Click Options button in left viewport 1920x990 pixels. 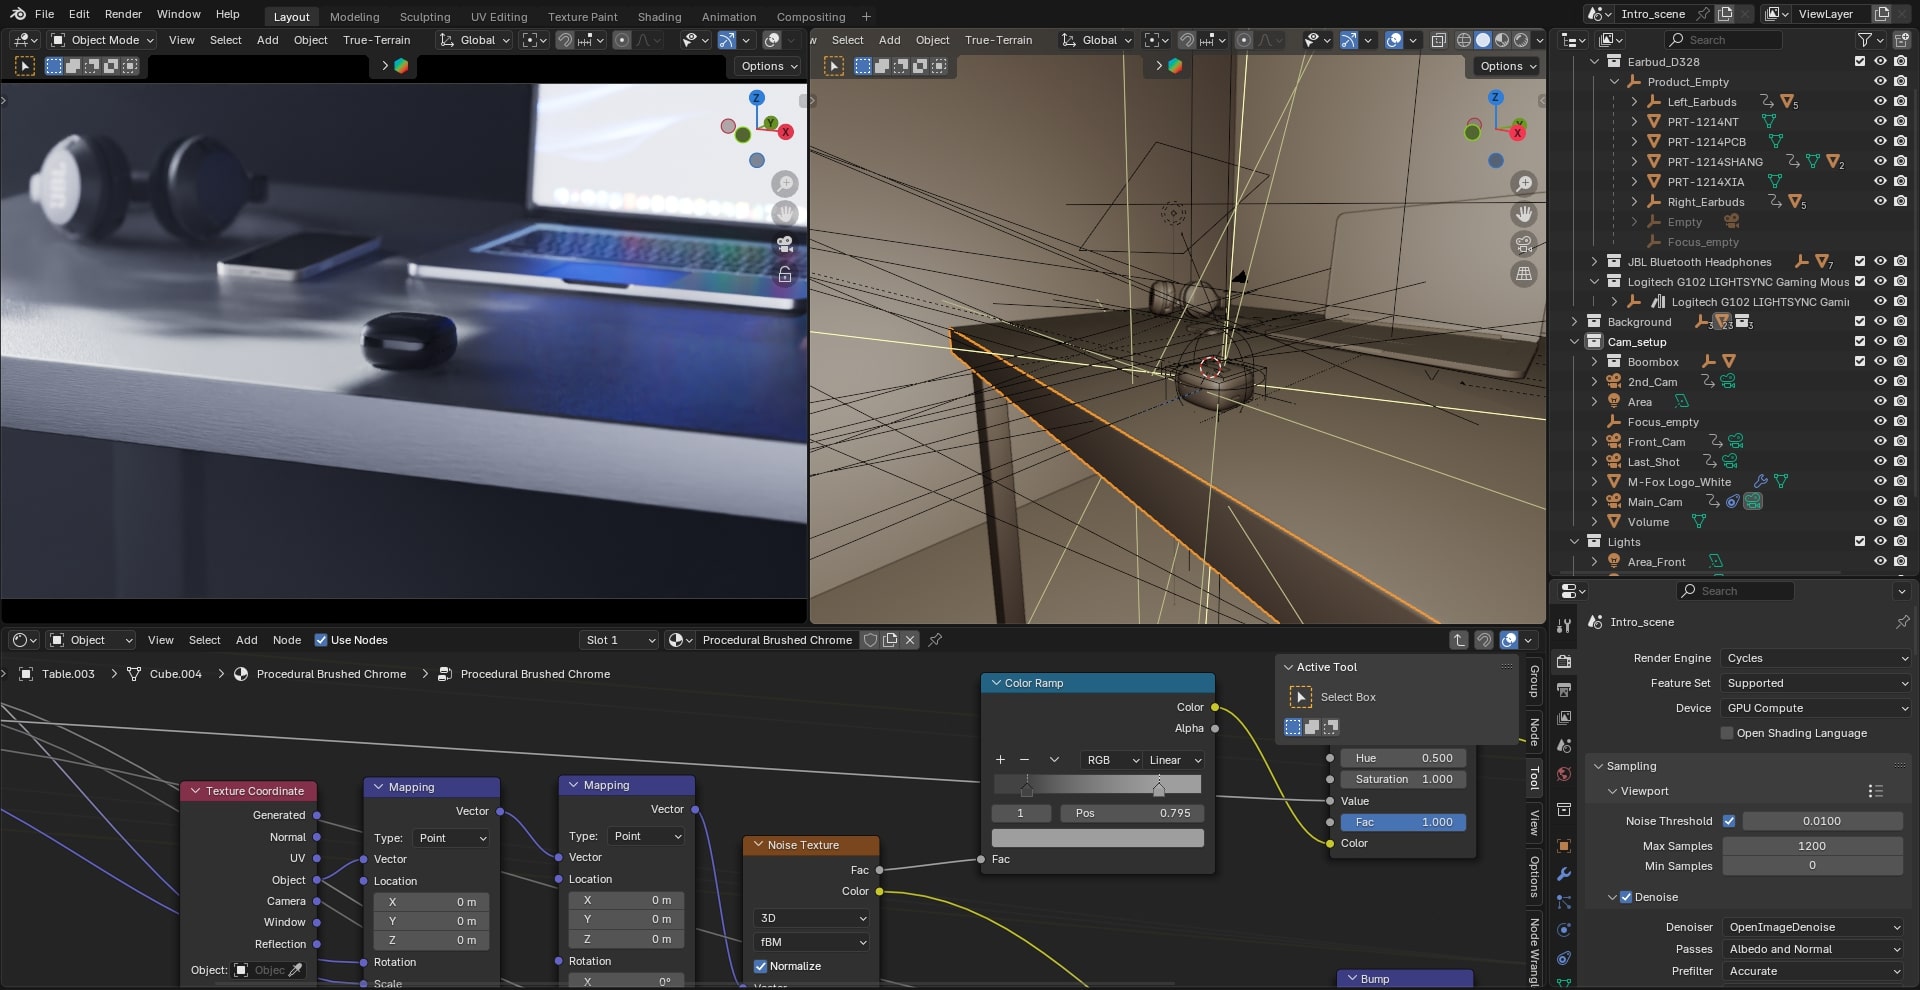point(769,66)
